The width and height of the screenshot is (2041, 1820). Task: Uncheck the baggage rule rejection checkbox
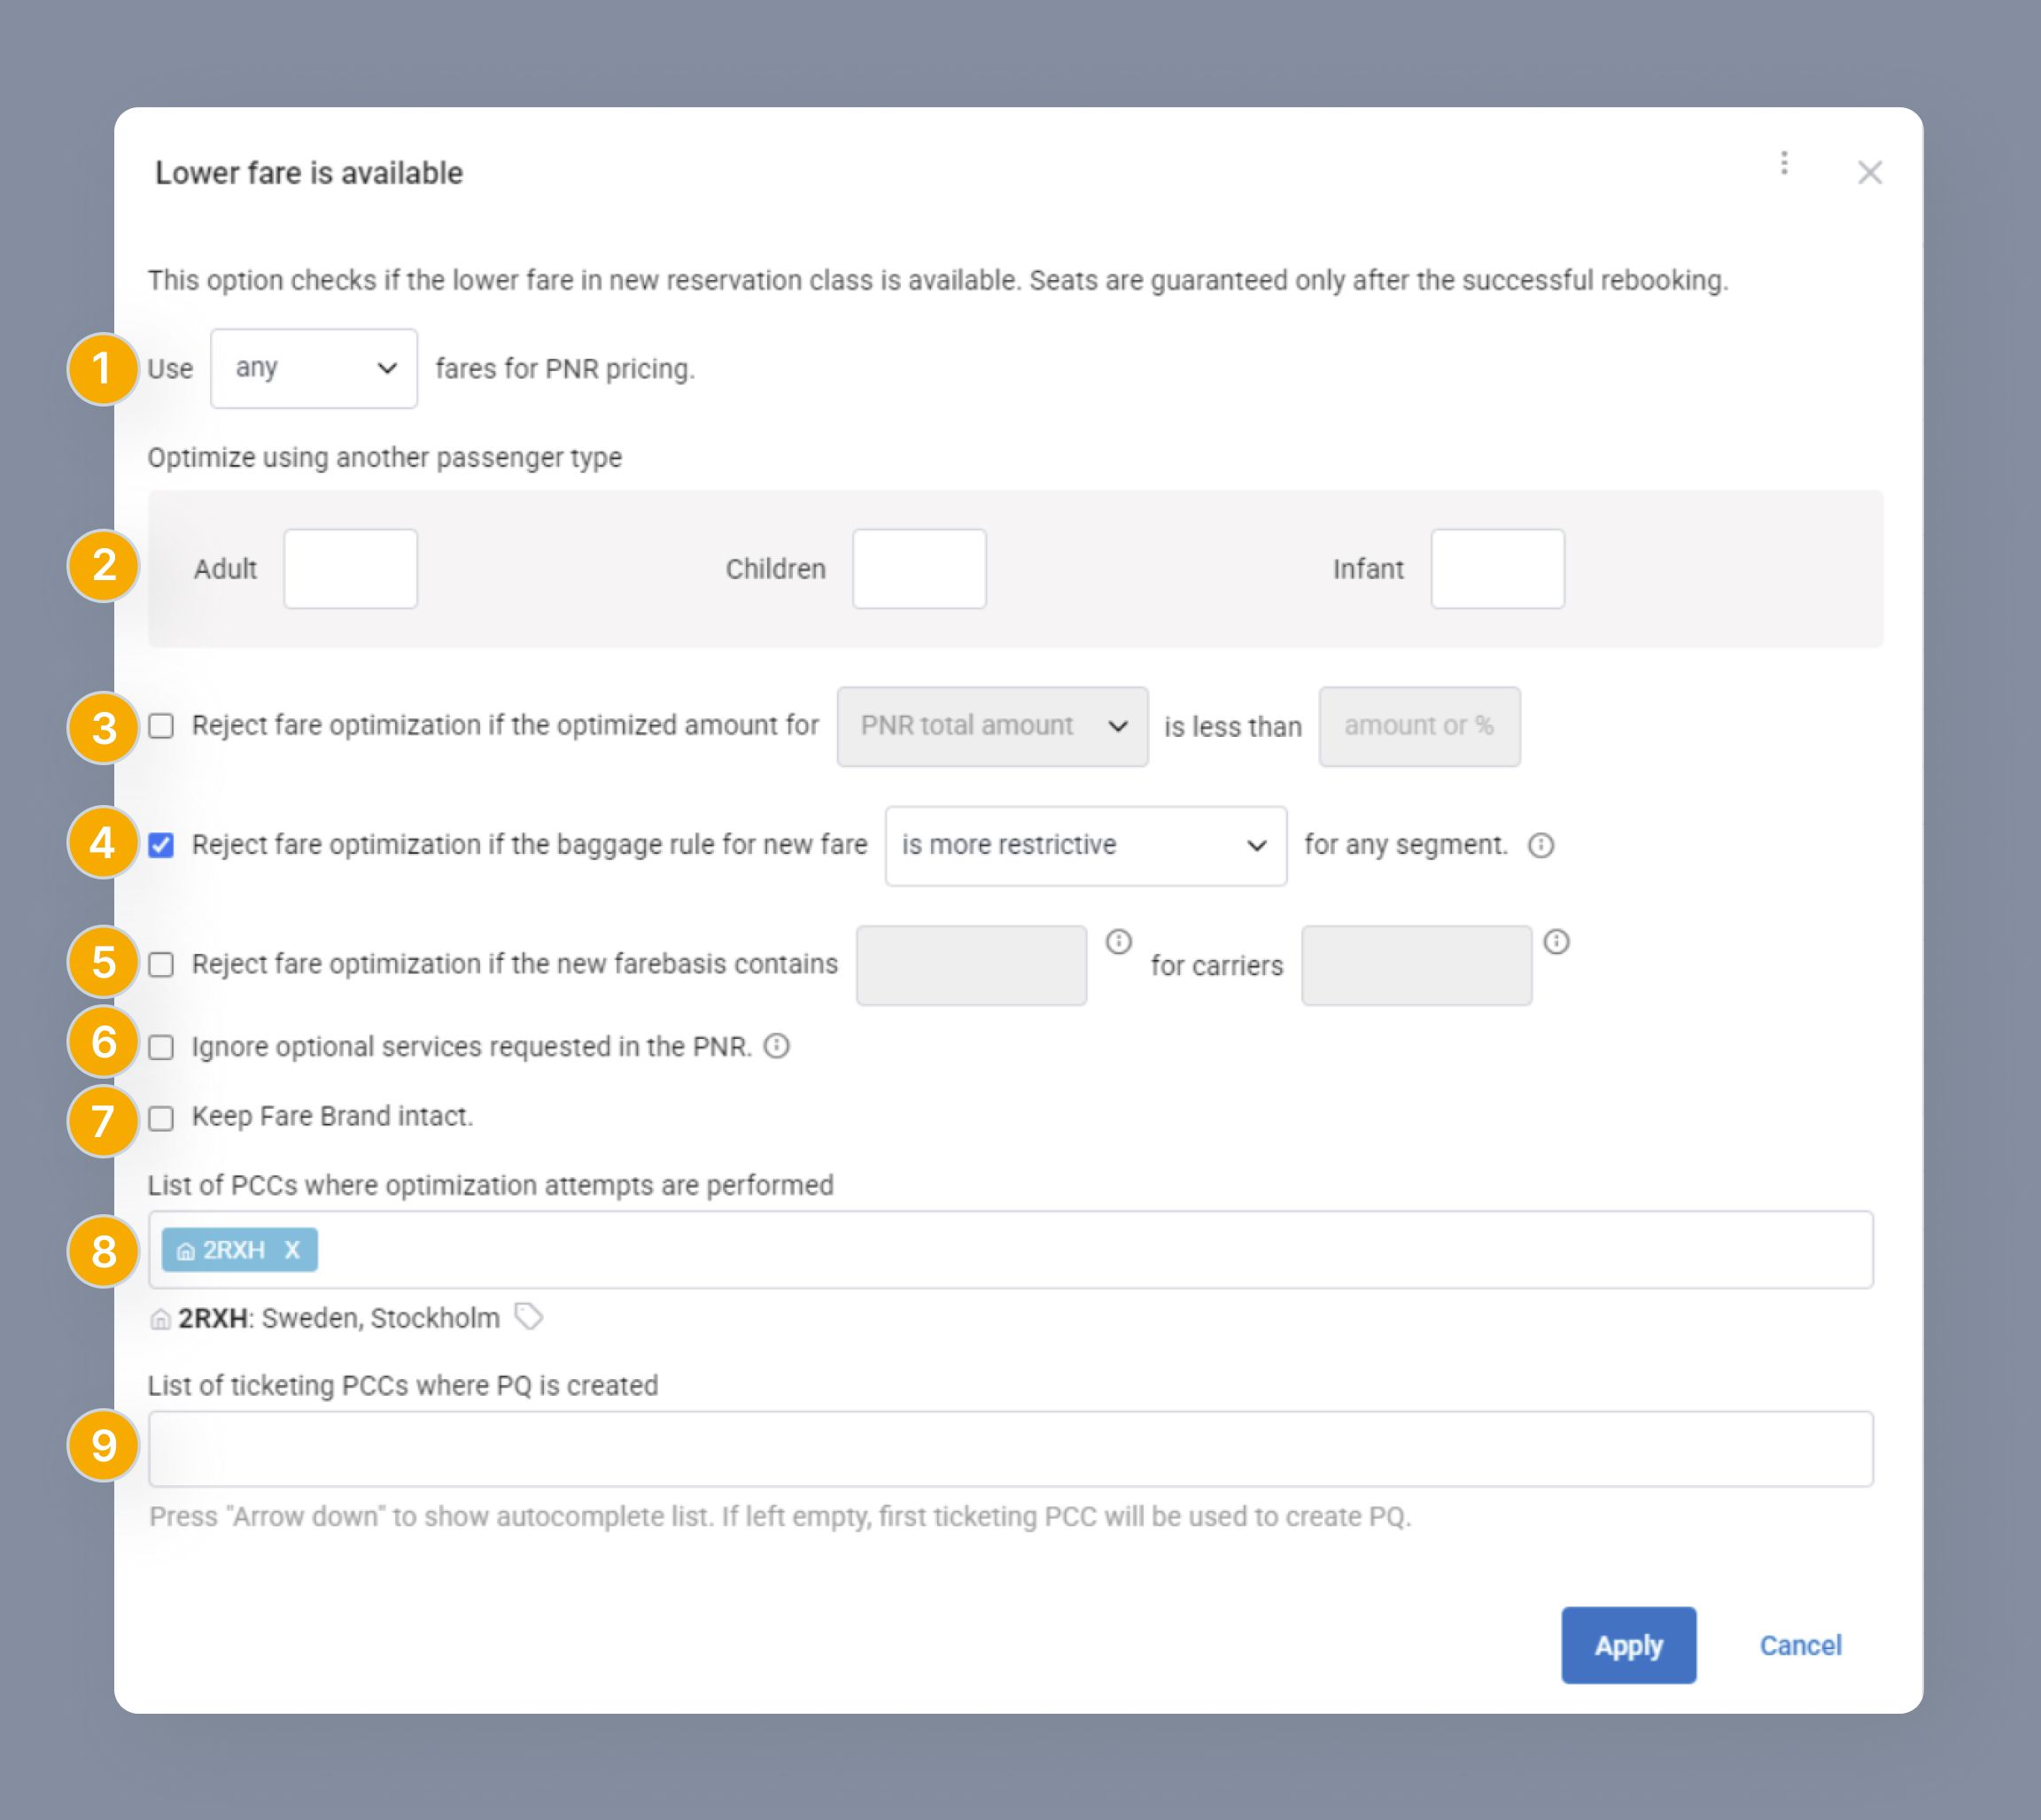pos(161,846)
